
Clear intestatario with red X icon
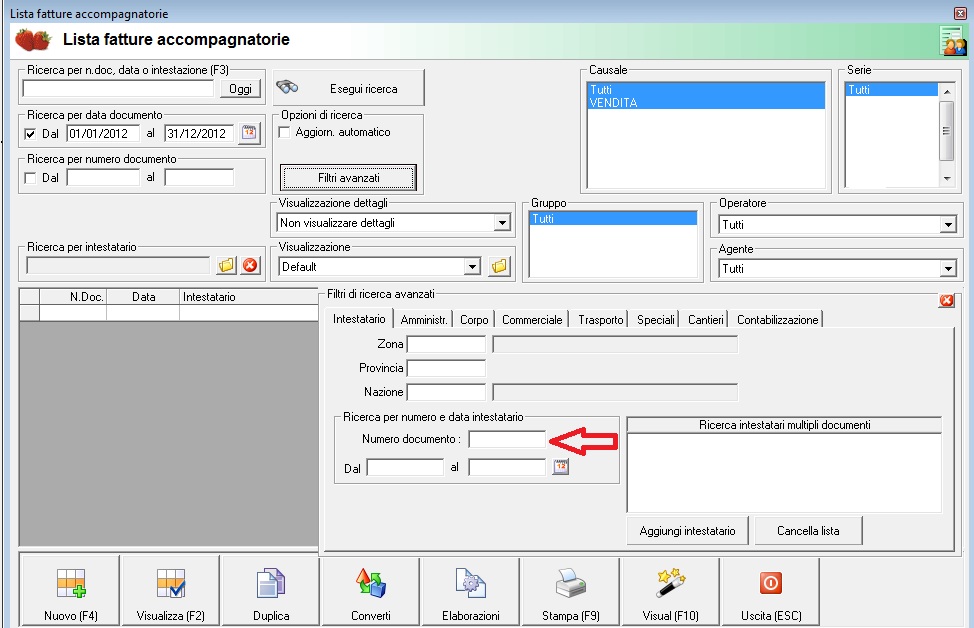pos(250,265)
